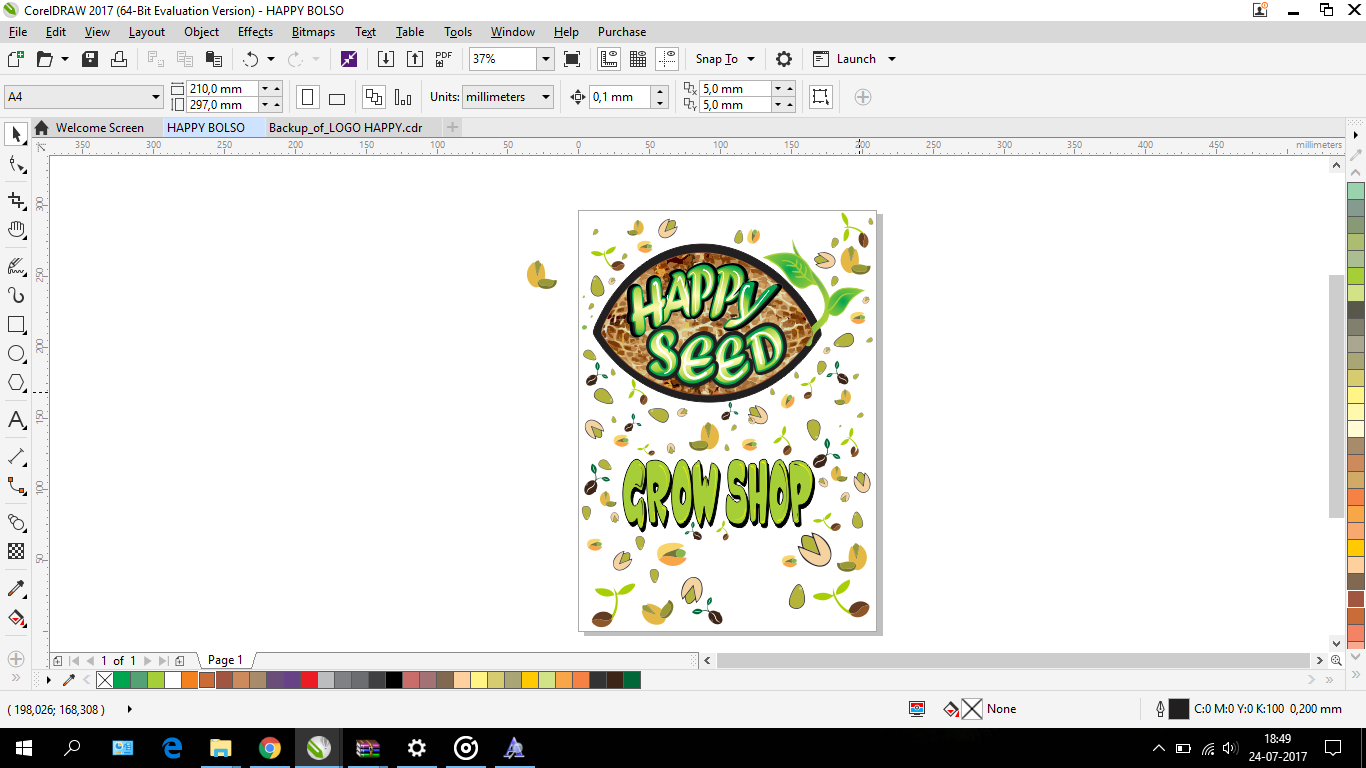The width and height of the screenshot is (1366, 768).
Task: Select the Pick tool
Action: click(16, 134)
